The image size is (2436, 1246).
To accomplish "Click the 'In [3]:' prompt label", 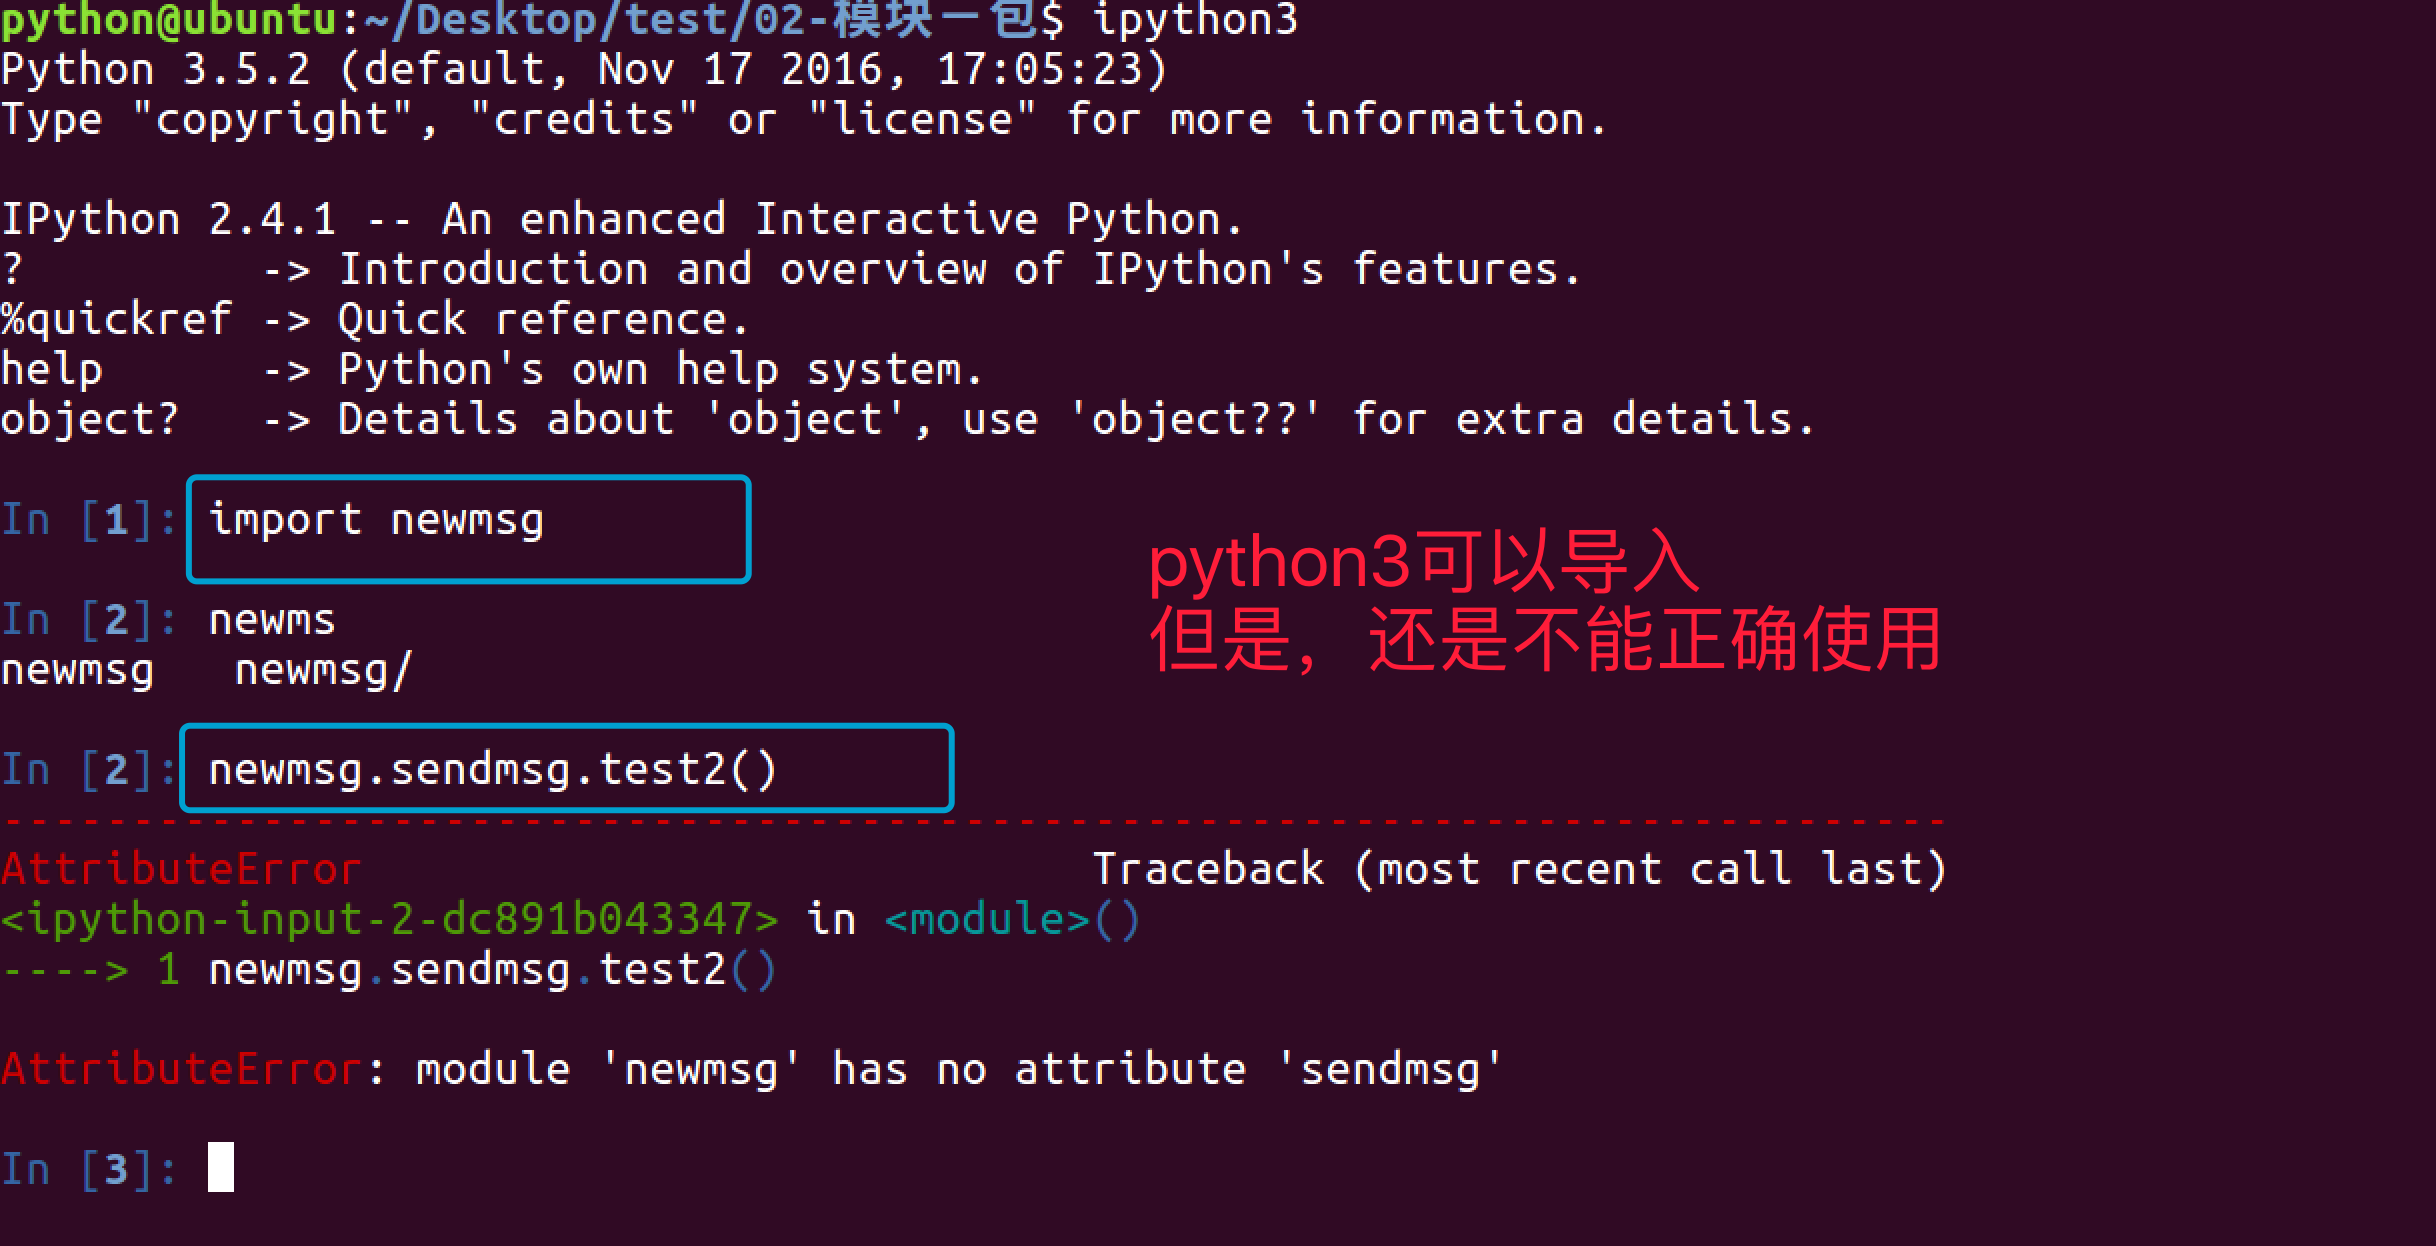I will pyautogui.click(x=88, y=1169).
